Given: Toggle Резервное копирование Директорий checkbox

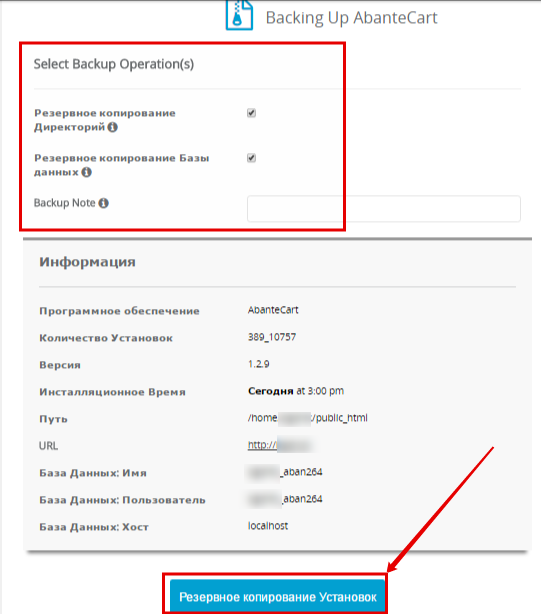Looking at the screenshot, I should tap(251, 113).
